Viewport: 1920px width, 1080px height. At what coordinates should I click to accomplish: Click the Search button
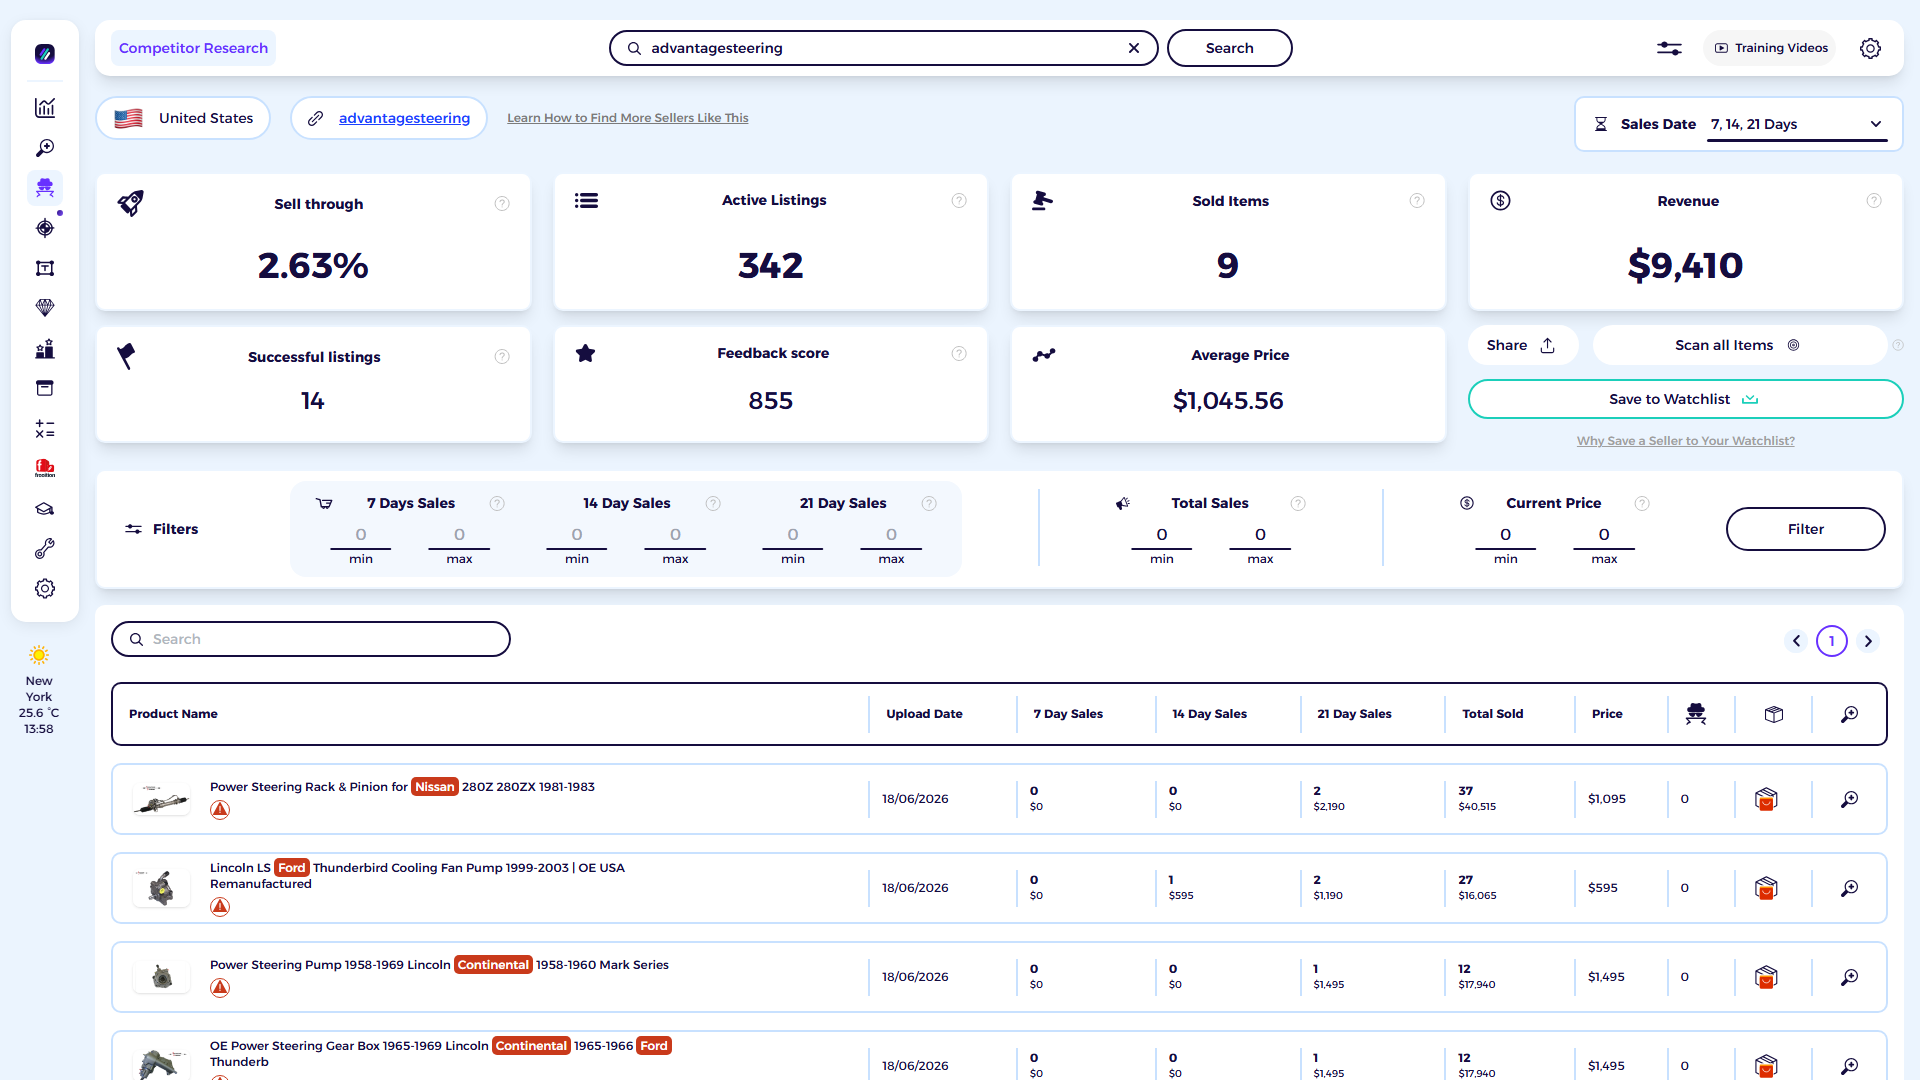(1229, 48)
